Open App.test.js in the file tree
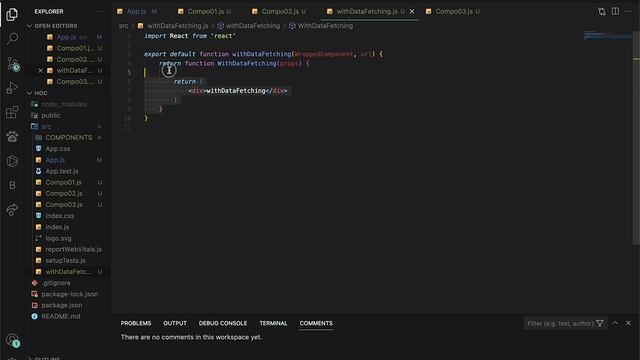 62,171
